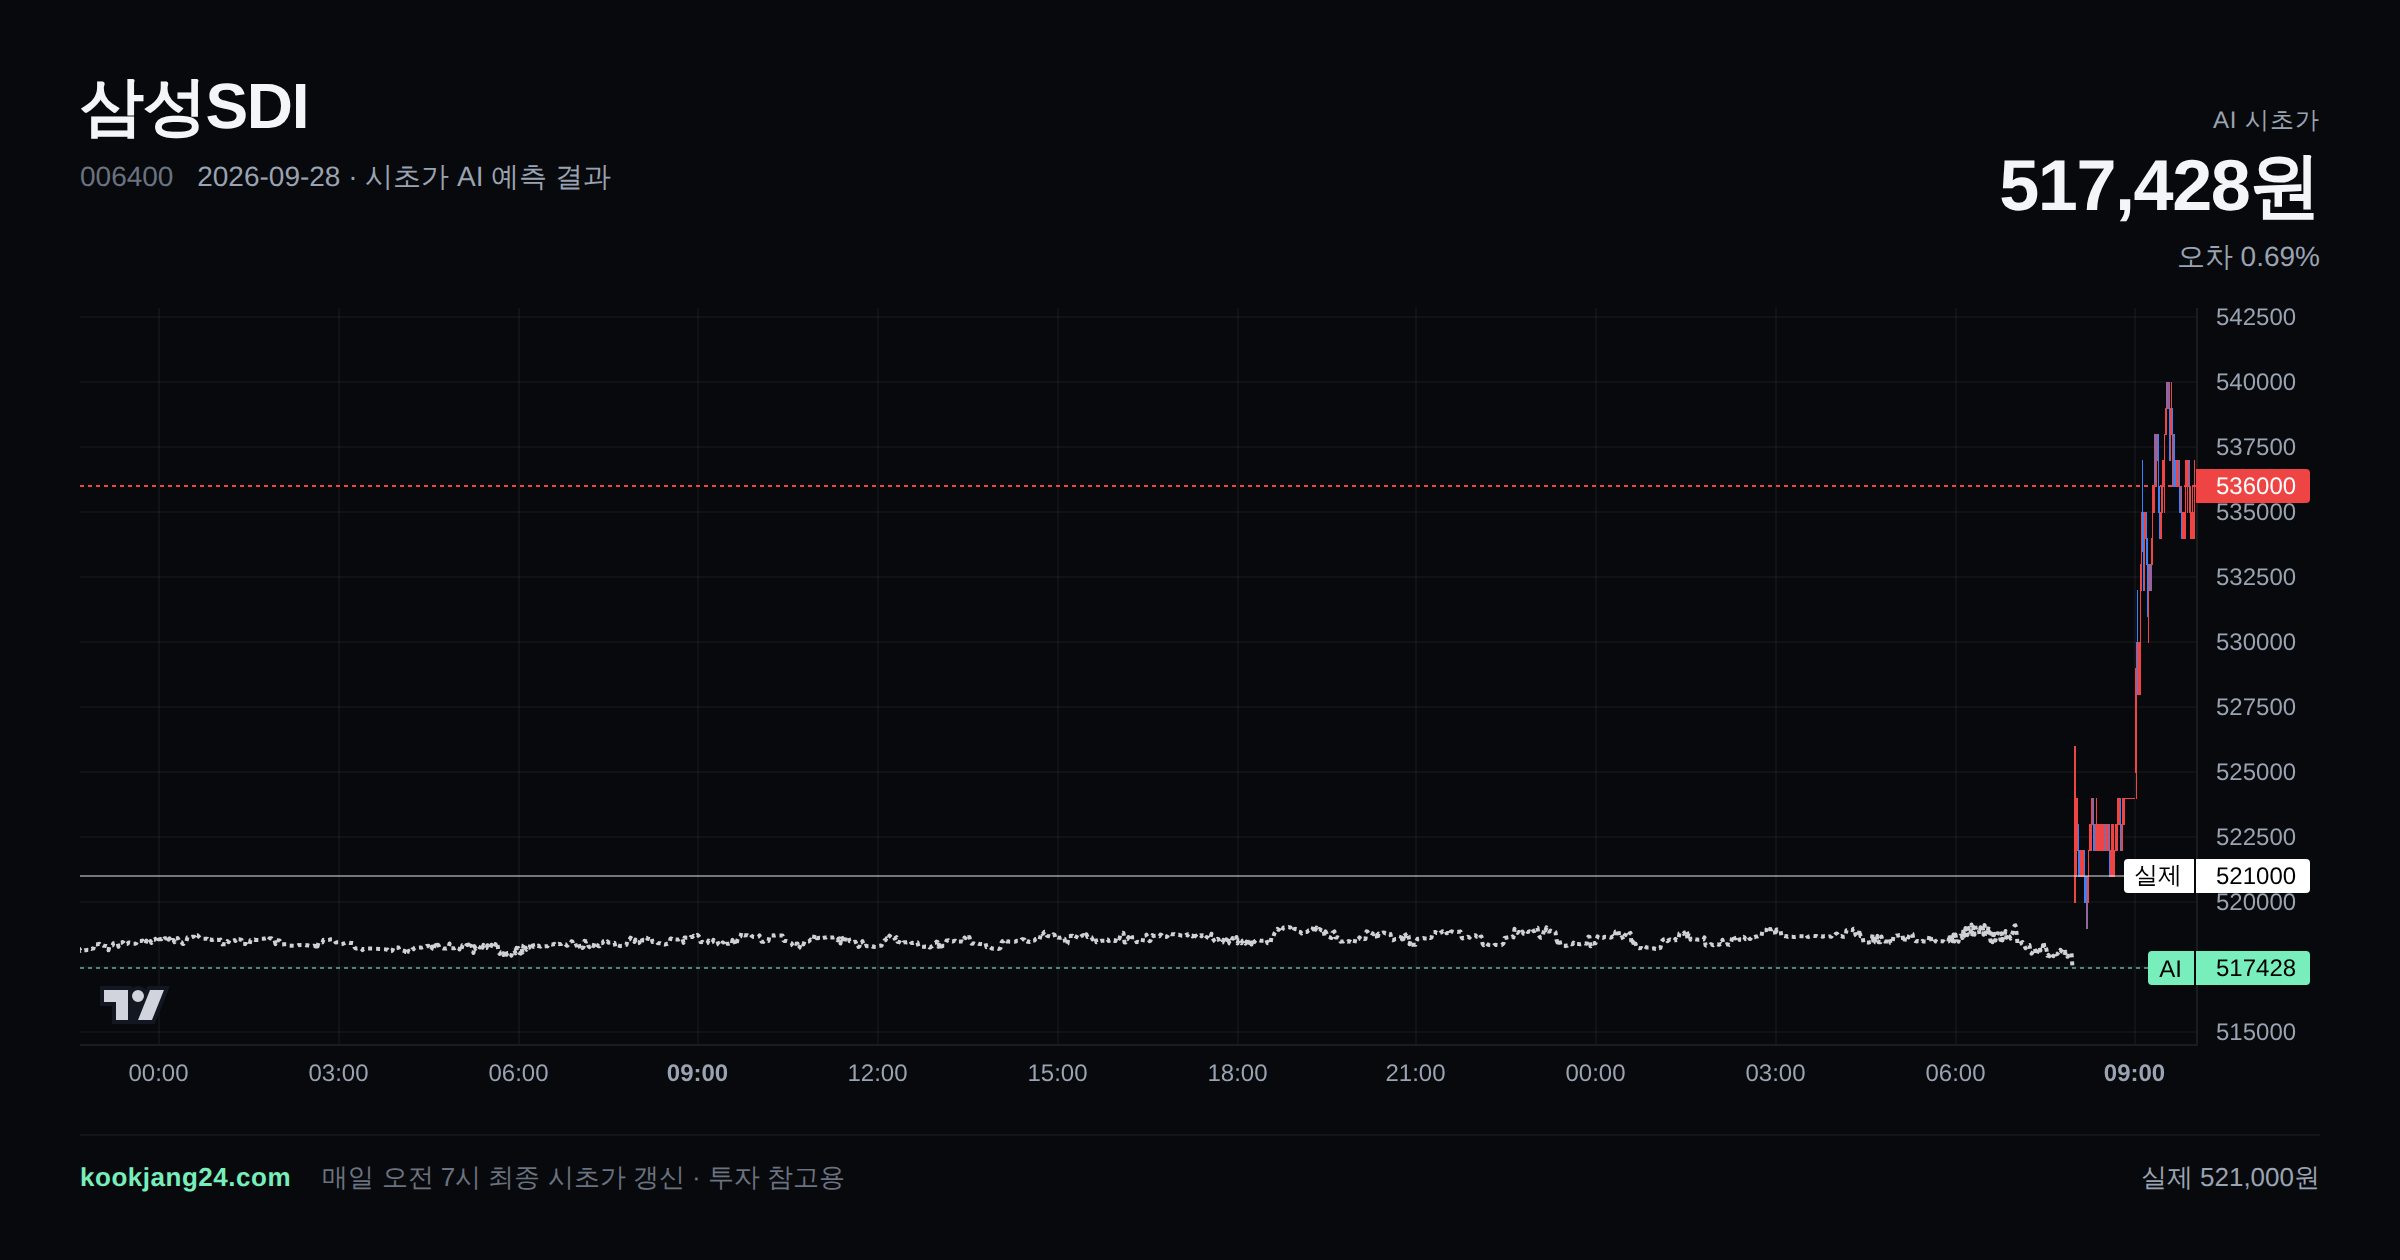Image resolution: width=2400 pixels, height=1260 pixels.
Task: Click the 515000 price axis label
Action: [2255, 1032]
